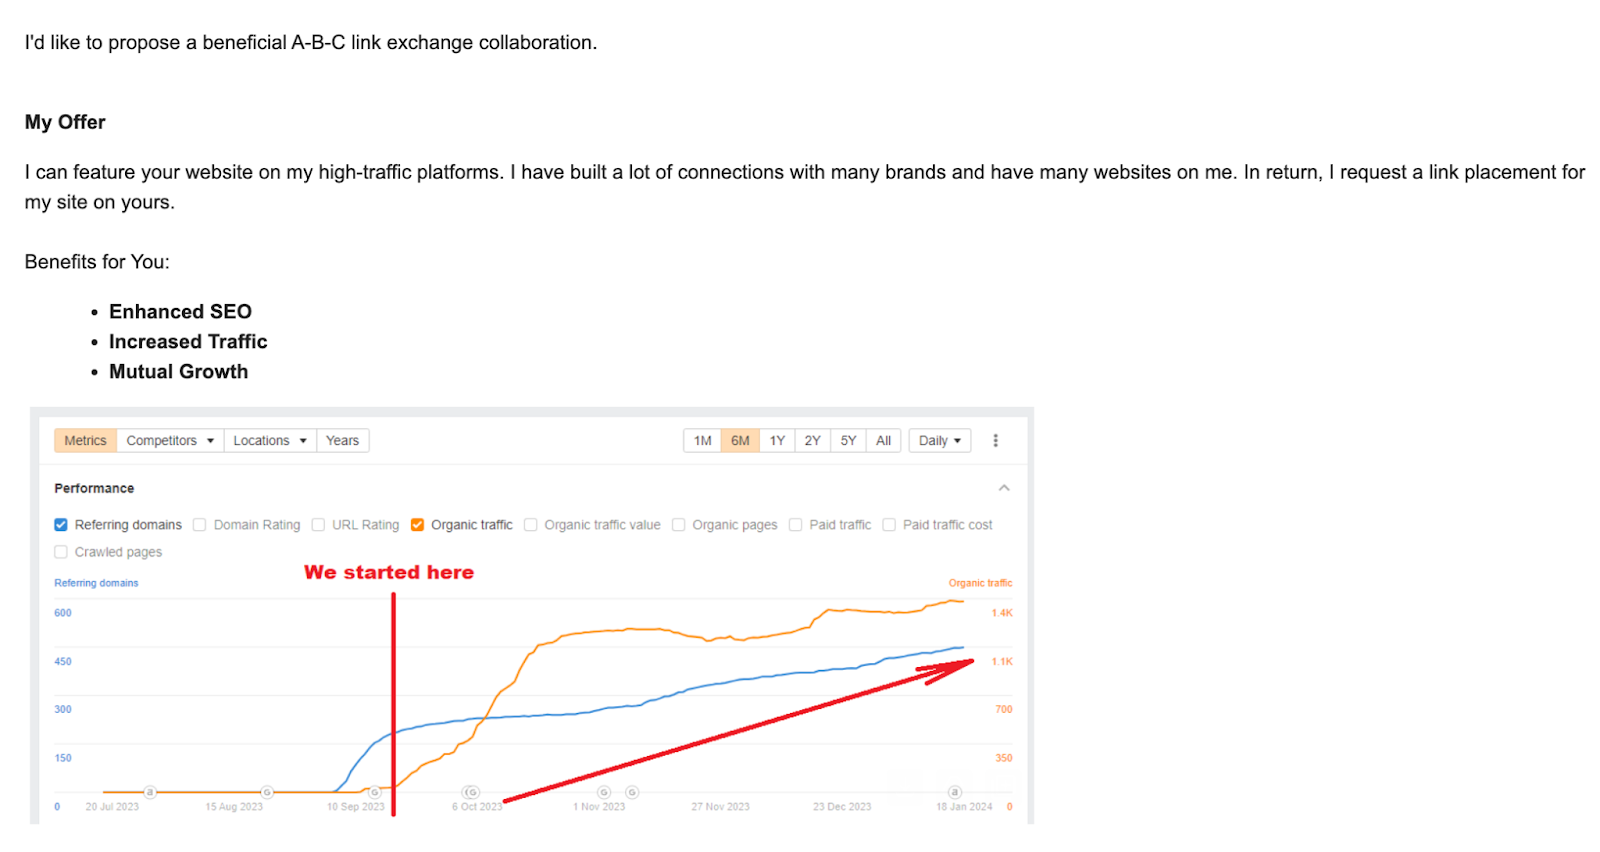Click the 350 right axis value
Viewport: 1600px width, 852px height.
point(1004,758)
